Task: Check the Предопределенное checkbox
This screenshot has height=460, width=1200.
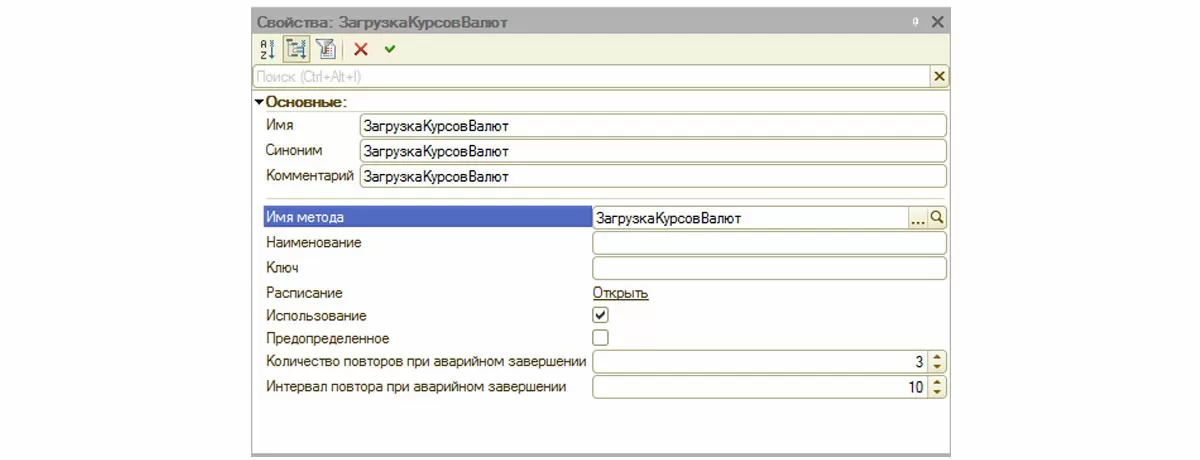Action: [x=601, y=338]
